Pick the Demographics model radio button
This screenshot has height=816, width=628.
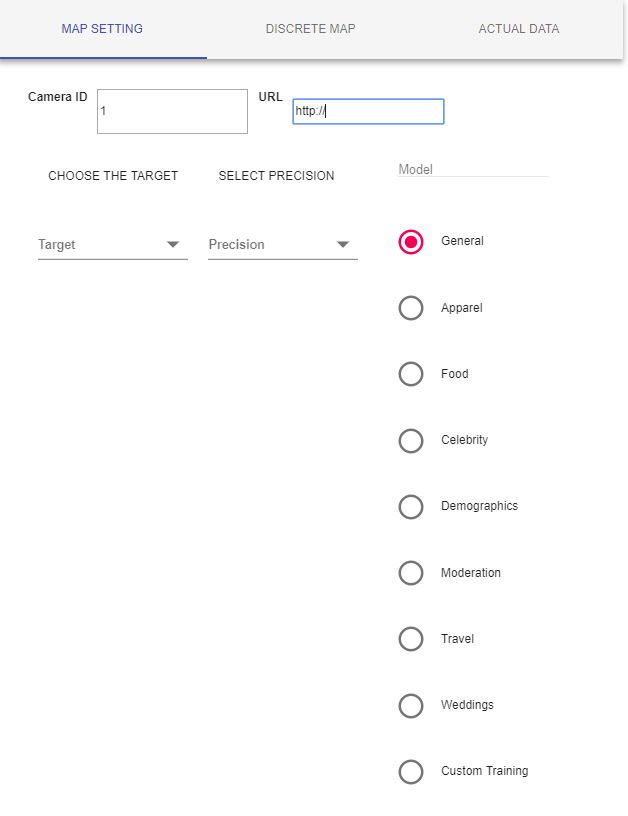point(411,507)
